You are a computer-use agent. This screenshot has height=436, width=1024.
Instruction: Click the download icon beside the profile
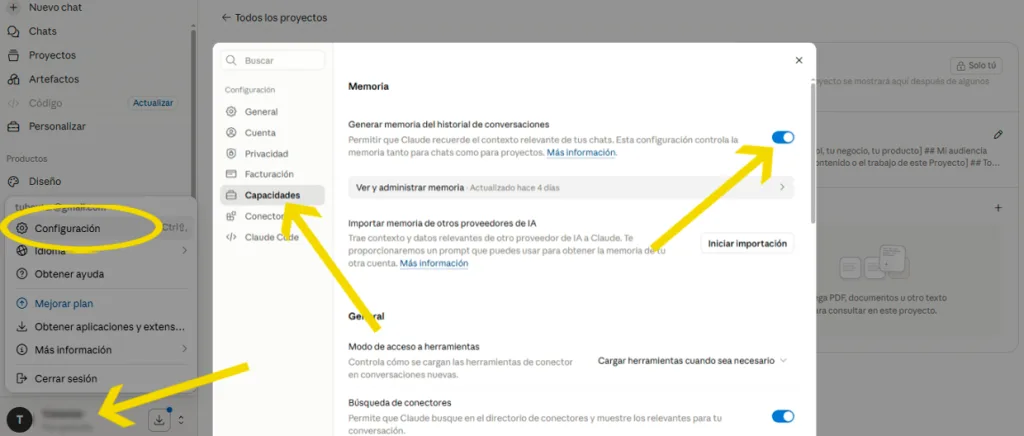click(159, 420)
